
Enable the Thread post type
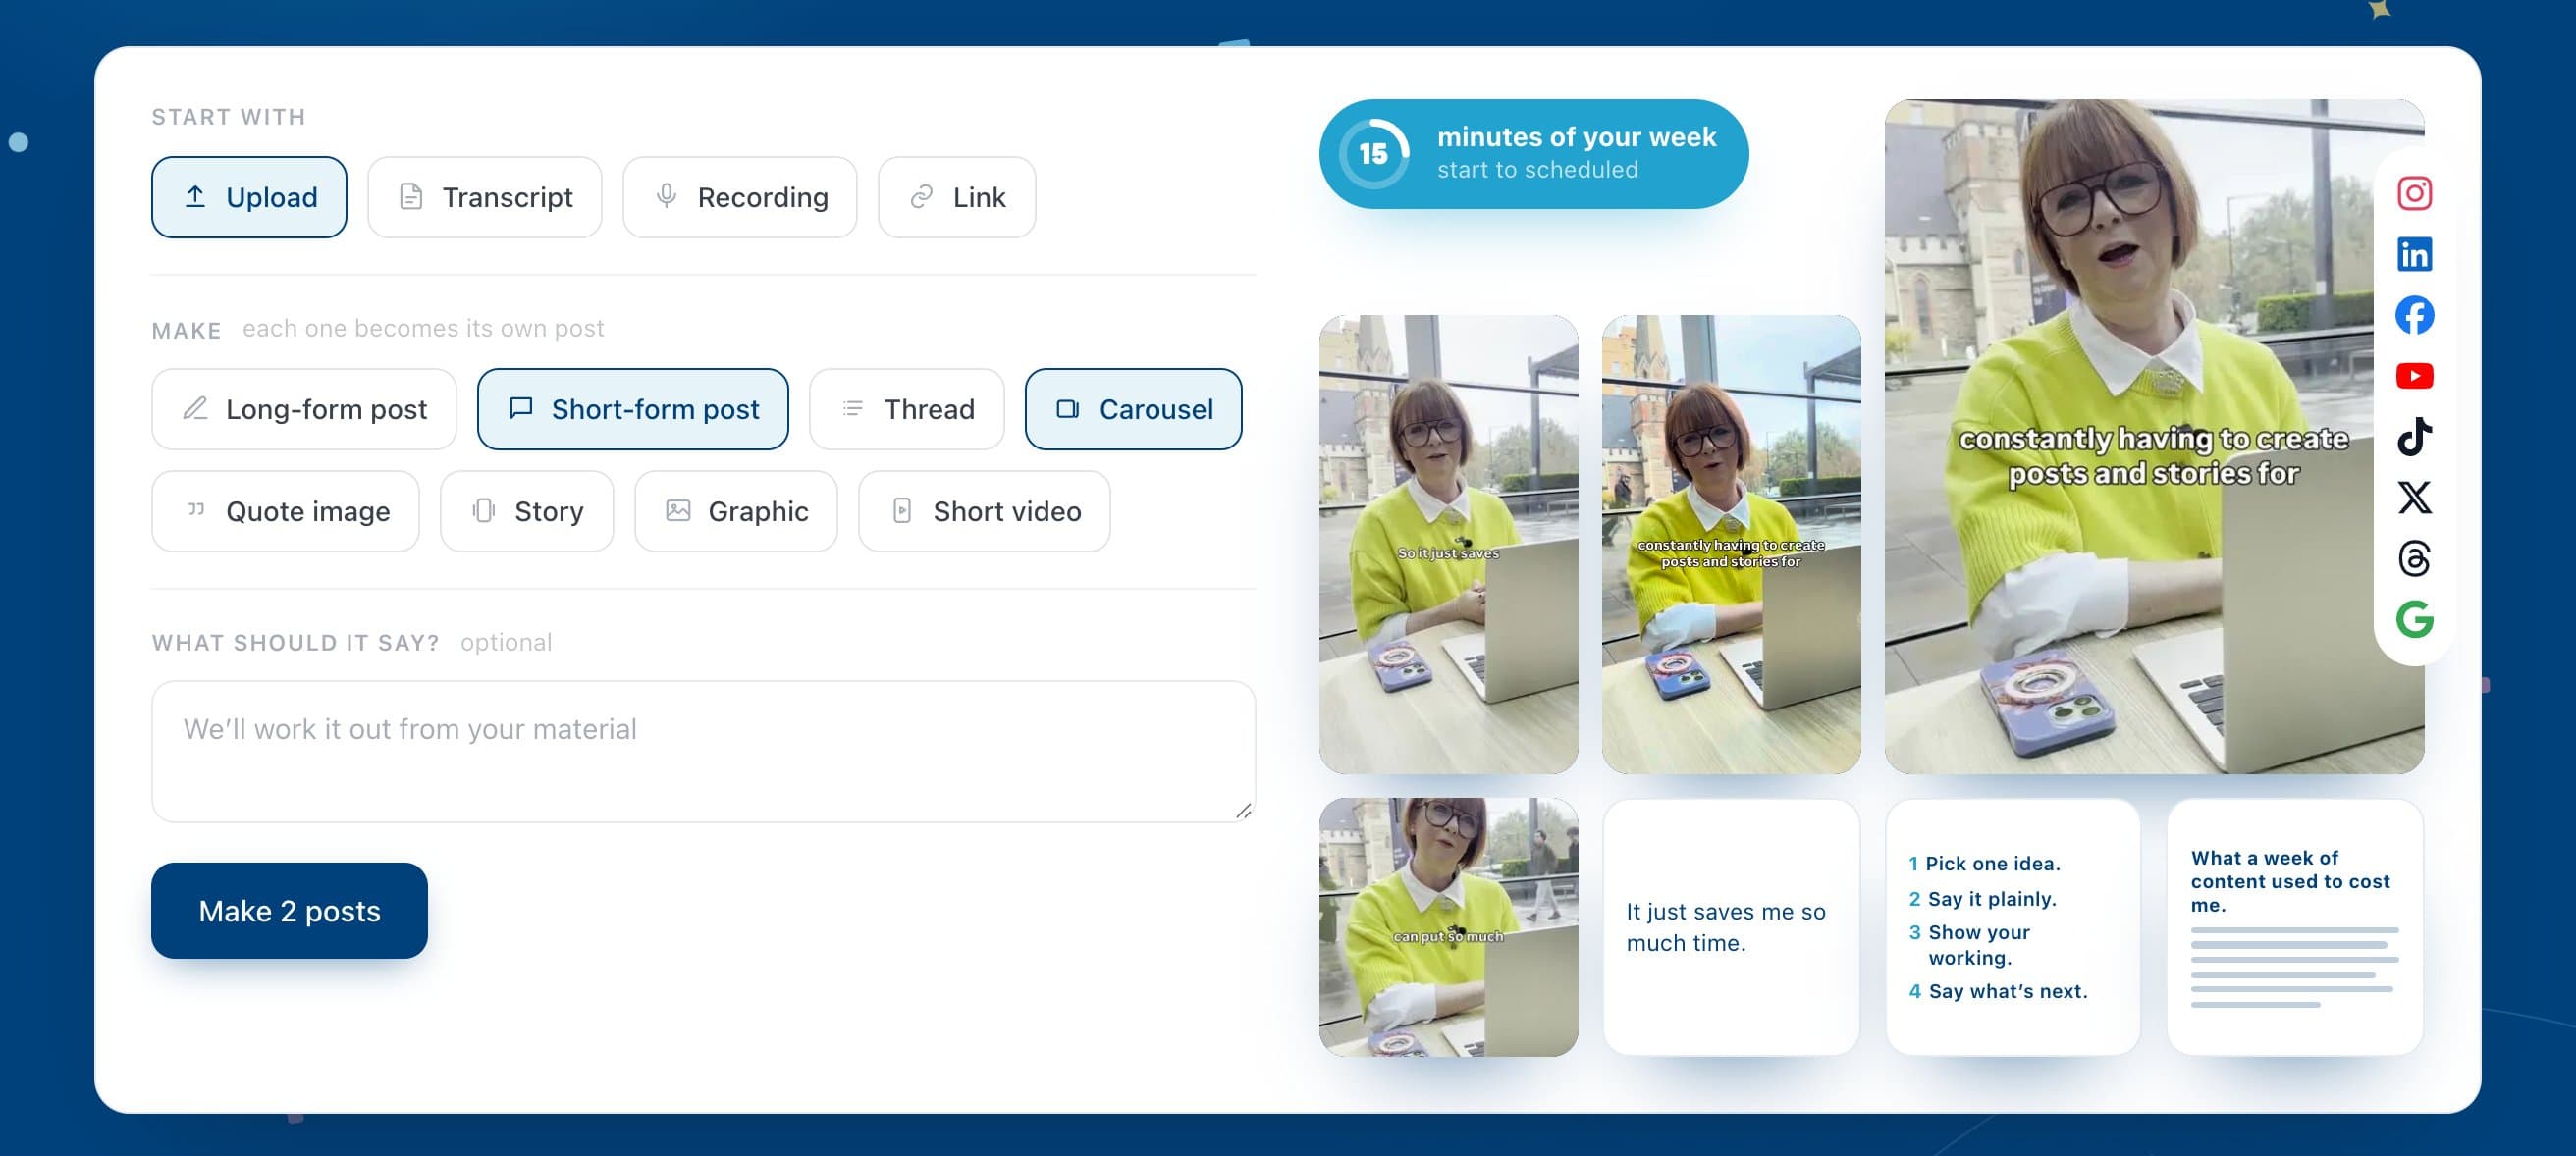(x=907, y=409)
